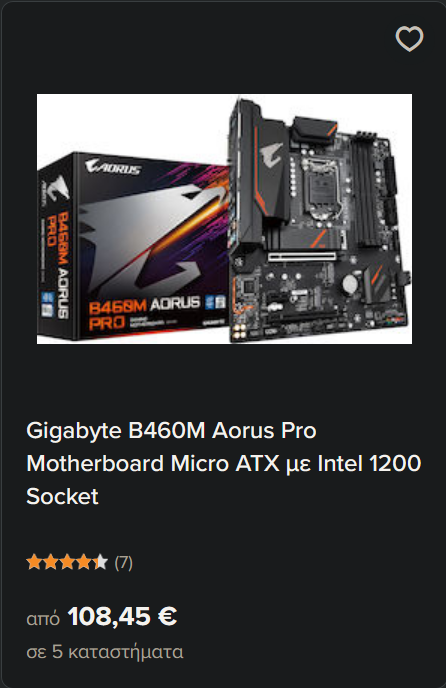This screenshot has width=446, height=688.
Task: Click the B460M Aorus Pro retail box picture
Action: click(133, 247)
